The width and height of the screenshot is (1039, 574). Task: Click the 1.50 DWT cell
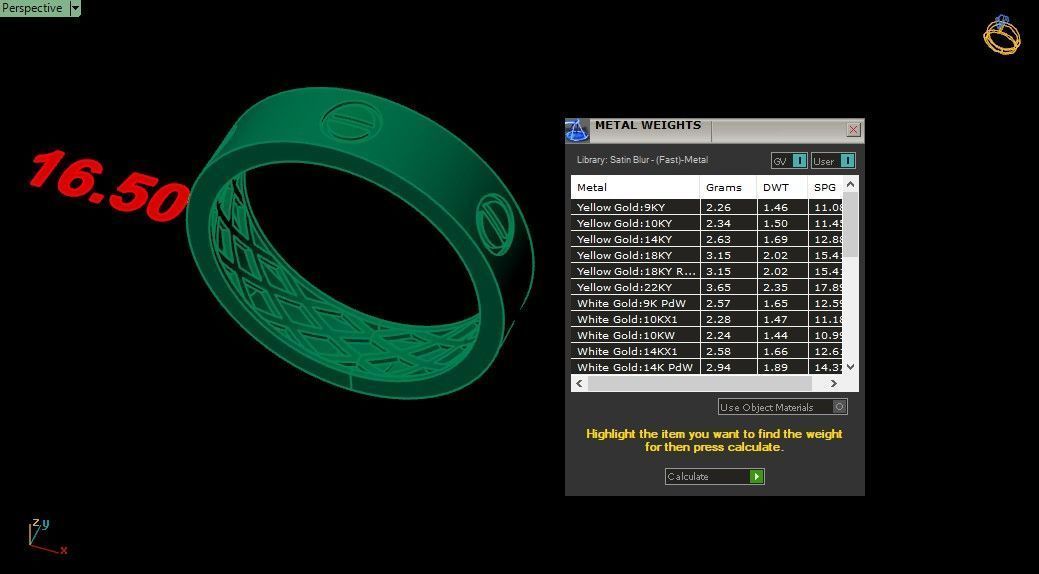pyautogui.click(x=782, y=223)
